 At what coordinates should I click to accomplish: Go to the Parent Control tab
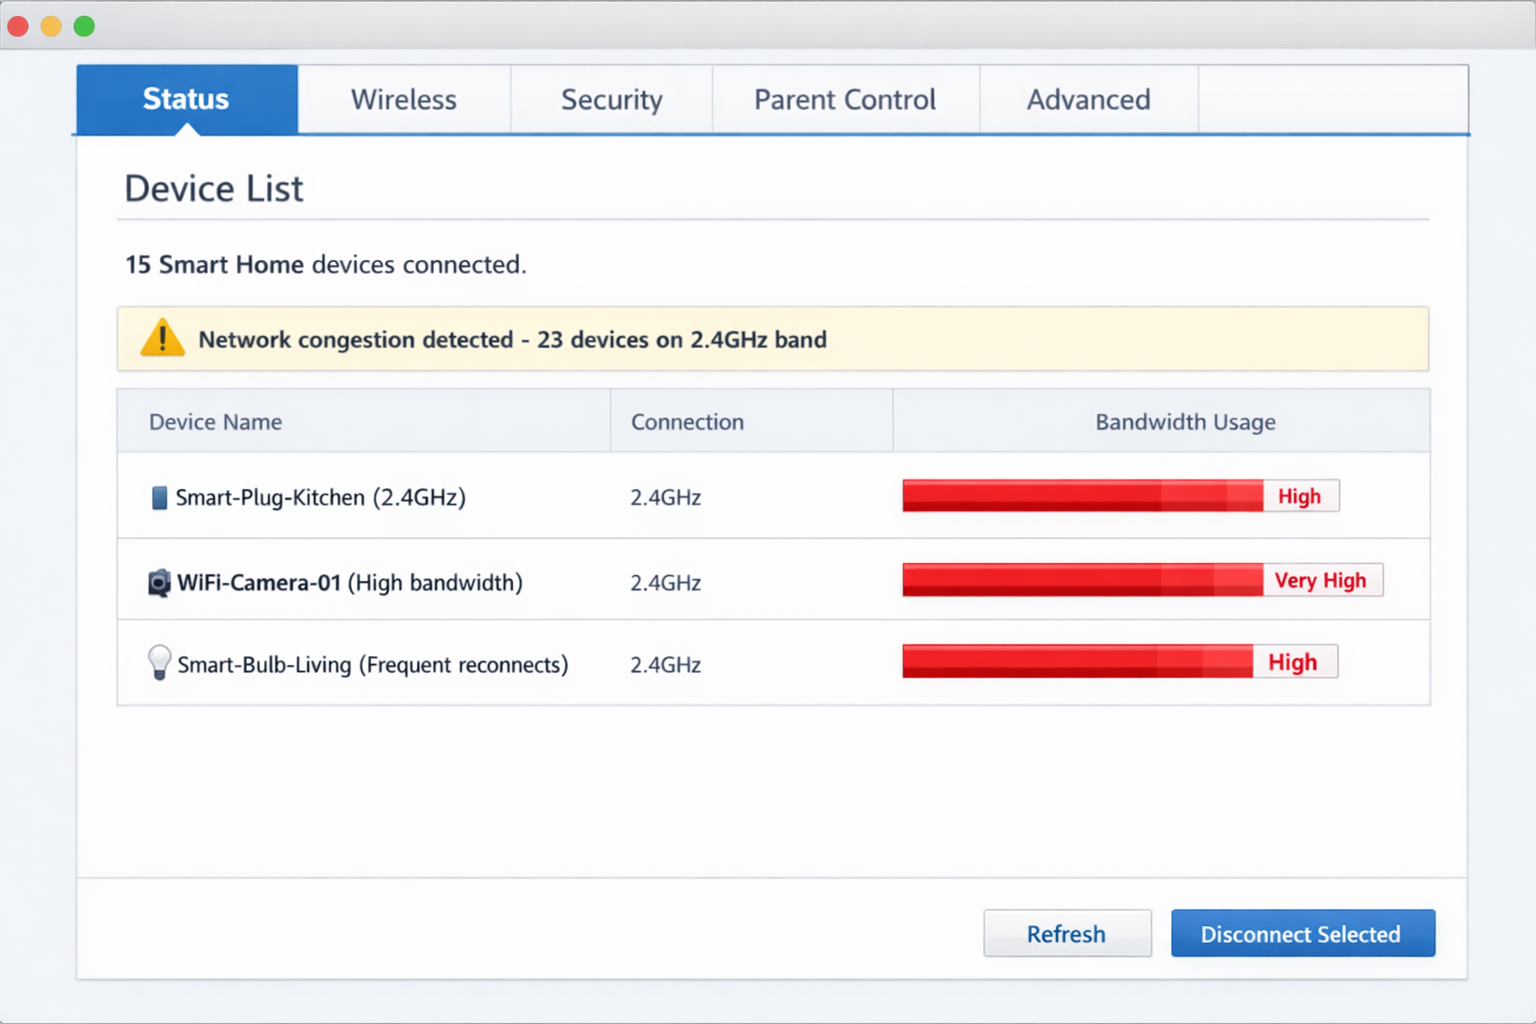[x=844, y=100]
